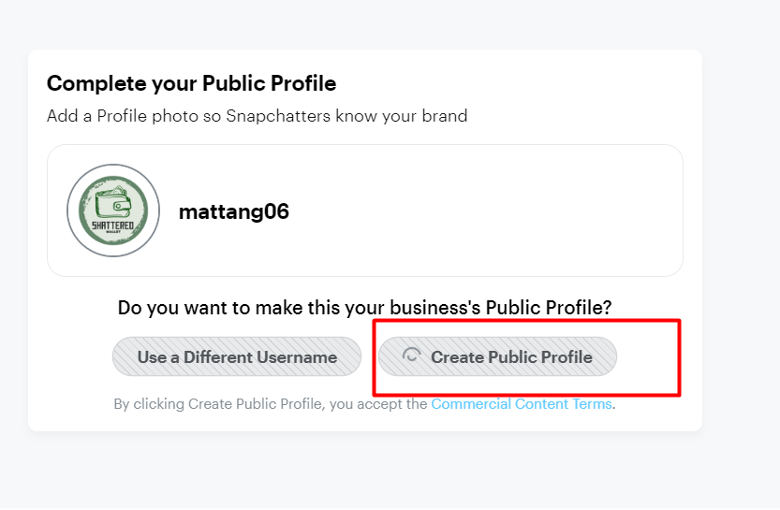
Task: Click the word Snapchatters in the subtitle
Action: point(278,116)
